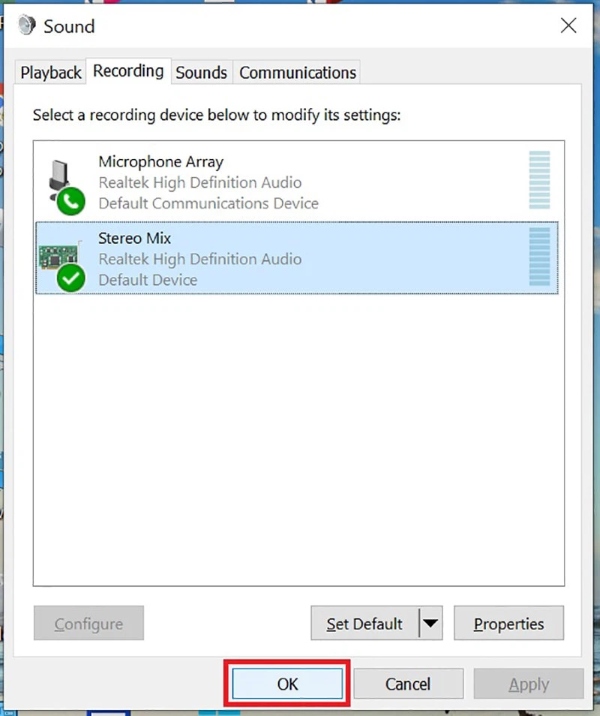Click empty space in the recording device list
The height and width of the screenshot is (716, 600).
298,440
